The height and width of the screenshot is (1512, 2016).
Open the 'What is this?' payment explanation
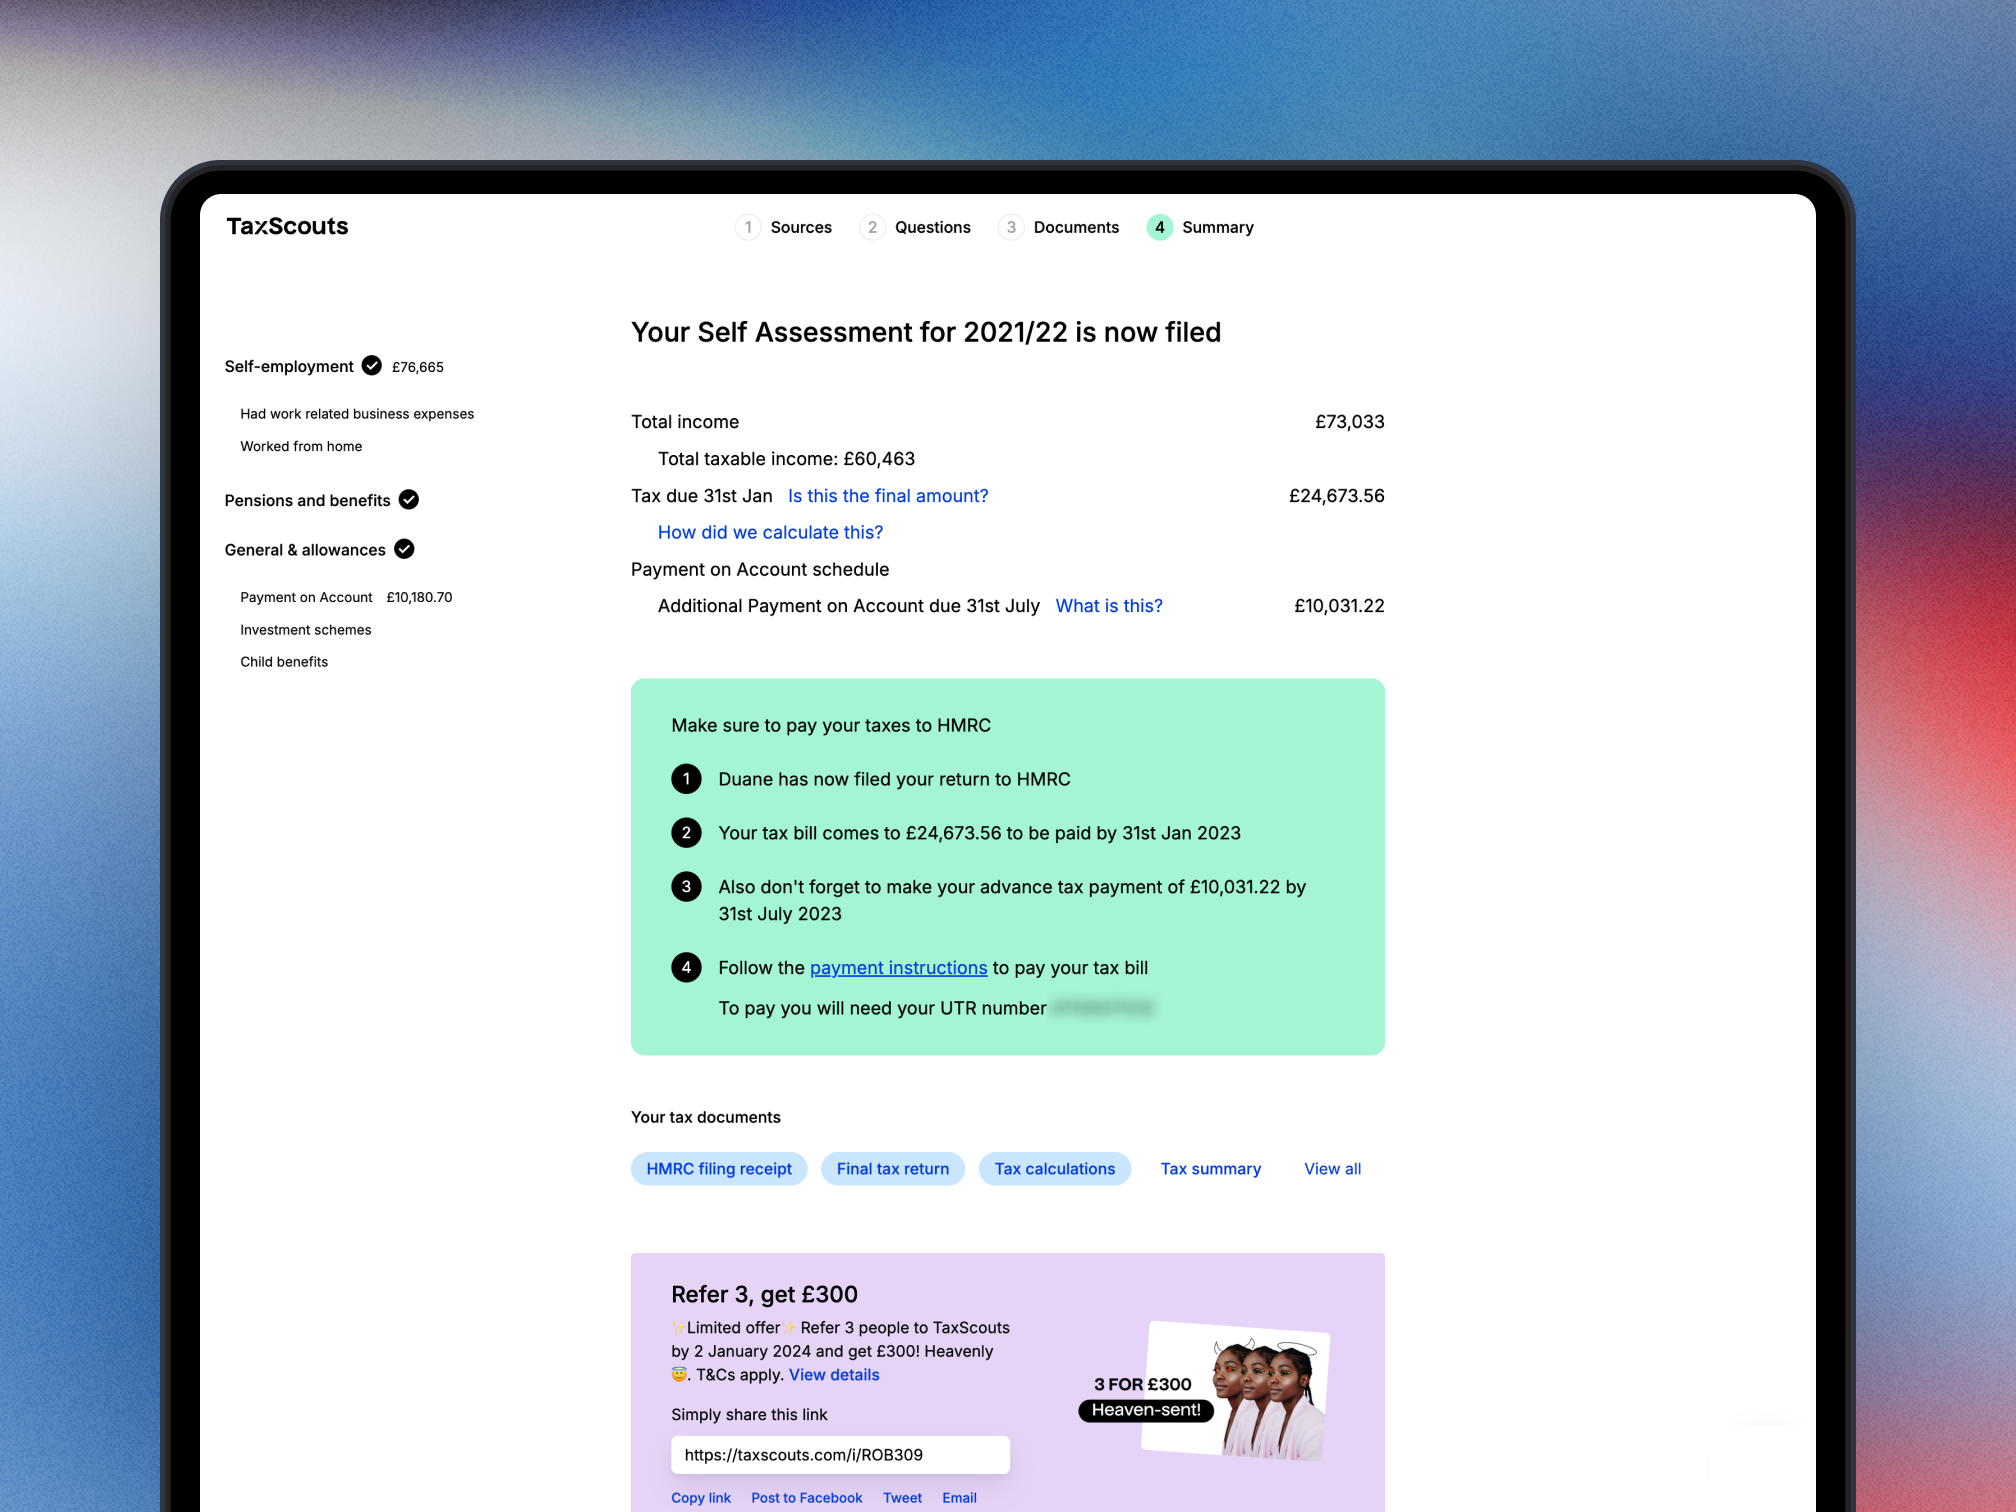(1108, 606)
